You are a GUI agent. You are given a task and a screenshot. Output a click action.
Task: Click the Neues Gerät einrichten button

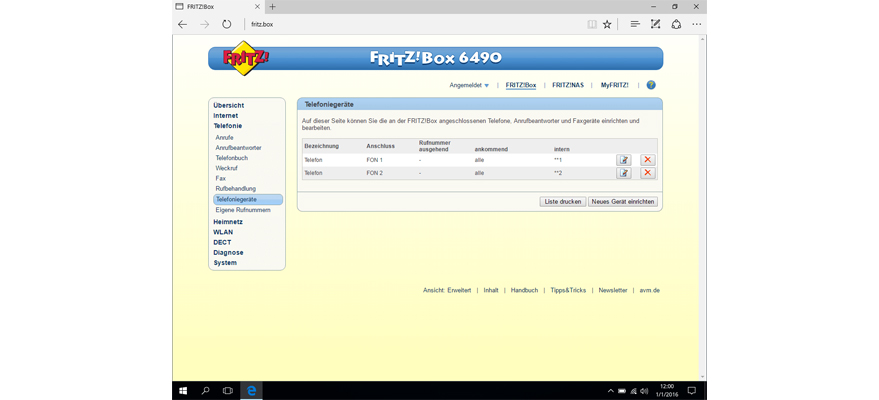[622, 201]
